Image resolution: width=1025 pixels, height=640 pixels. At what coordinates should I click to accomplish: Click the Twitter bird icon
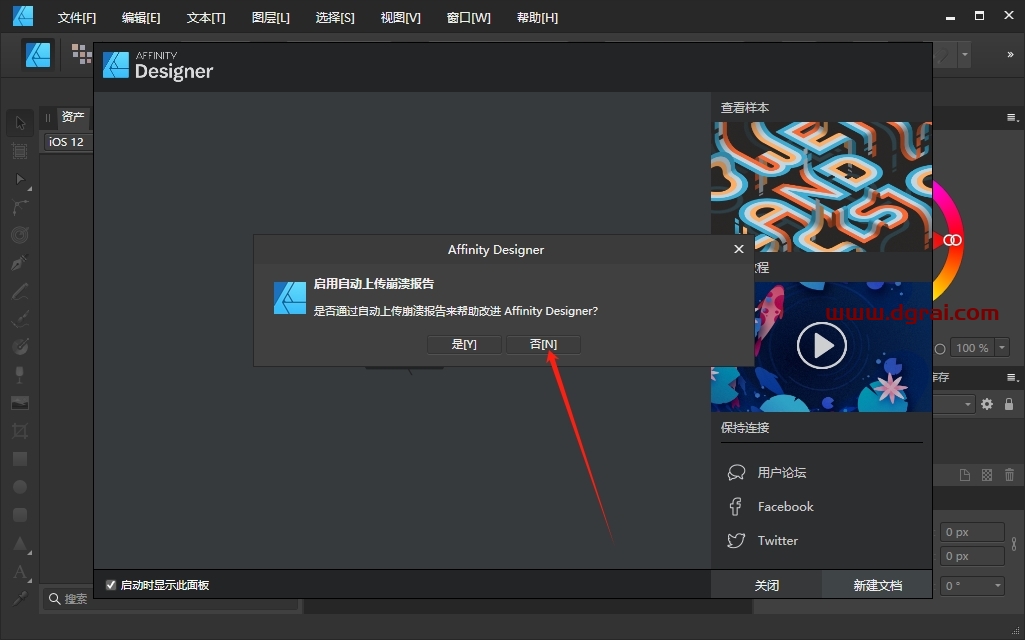tap(736, 541)
